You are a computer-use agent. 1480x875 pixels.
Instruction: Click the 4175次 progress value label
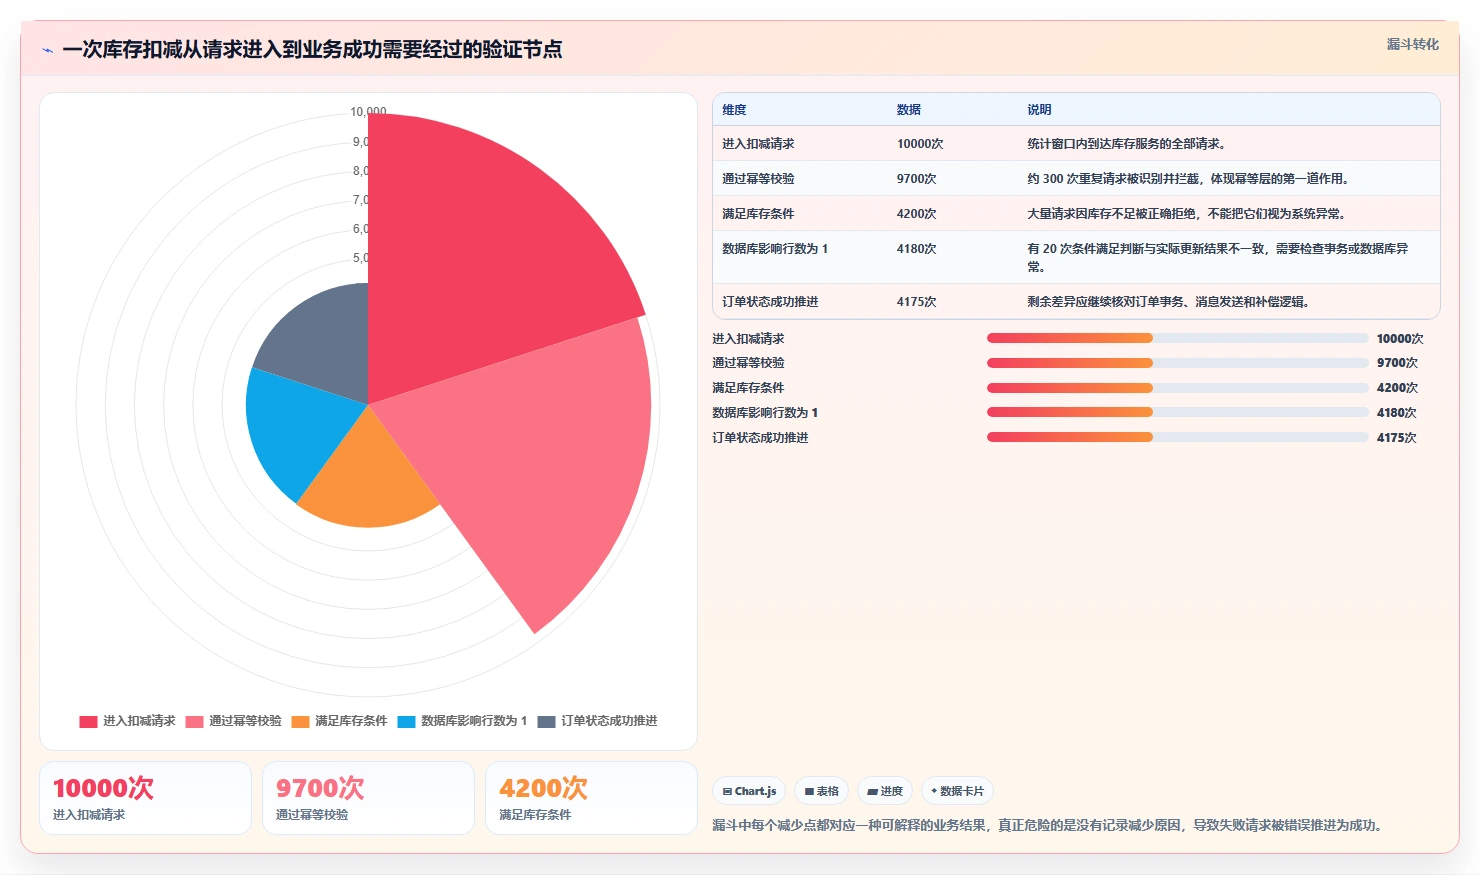tap(1396, 438)
